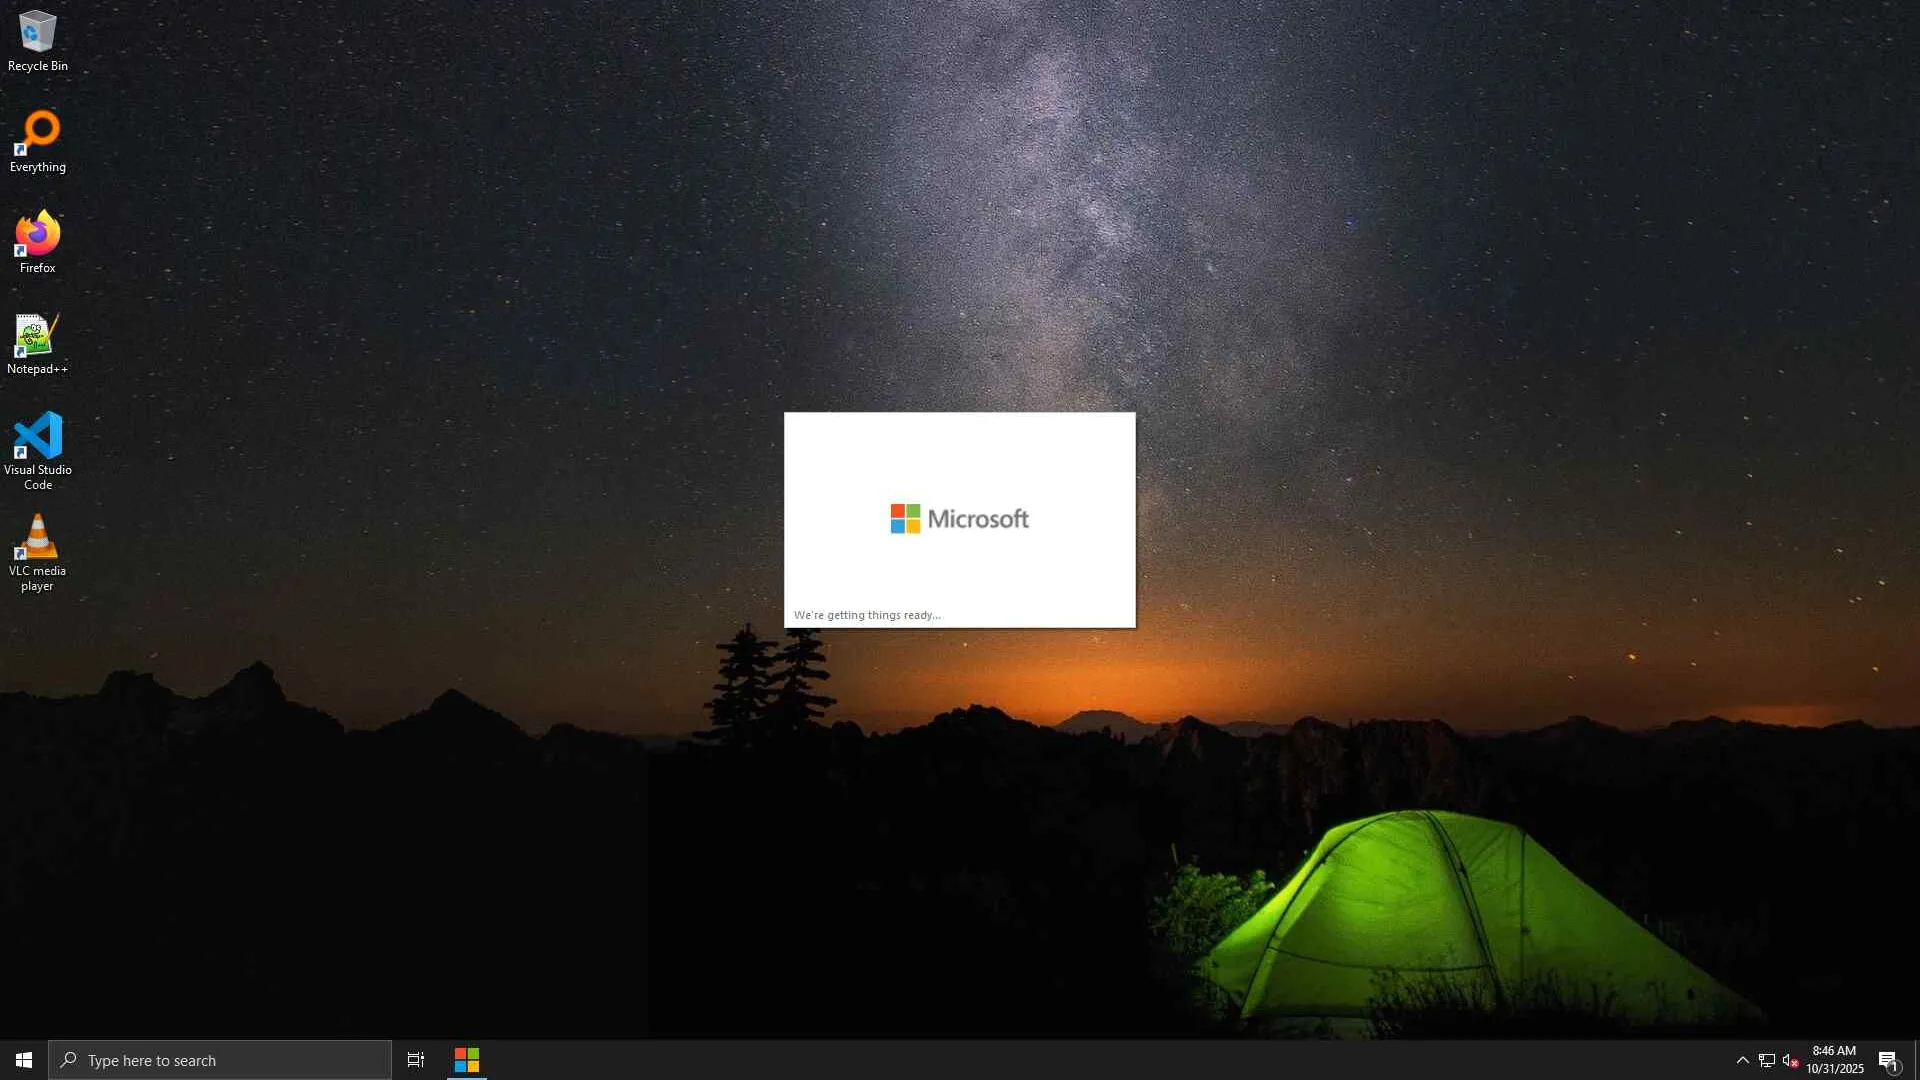Open the Action Center notifications icon

pos(1888,1060)
